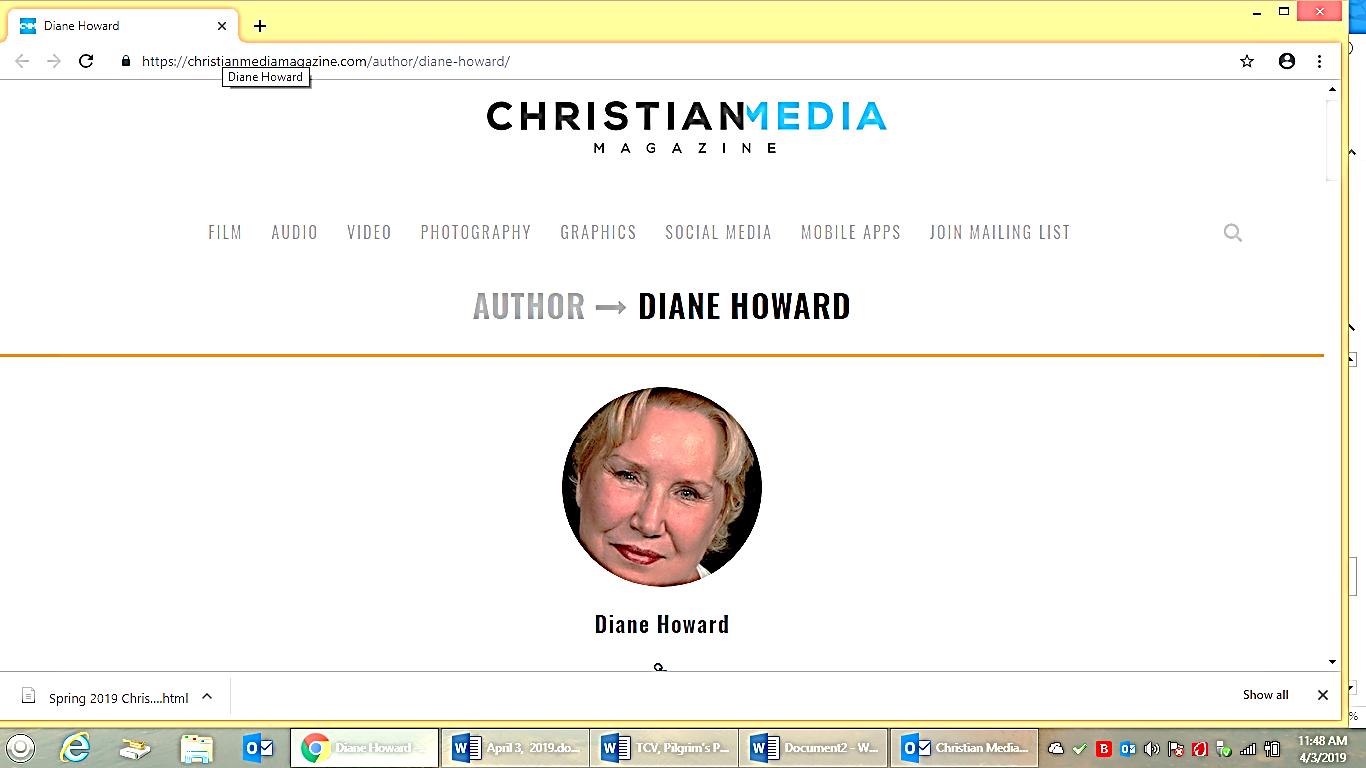Select SOCIAL MEDIA in the navigation
This screenshot has height=768, width=1366.
tap(718, 232)
